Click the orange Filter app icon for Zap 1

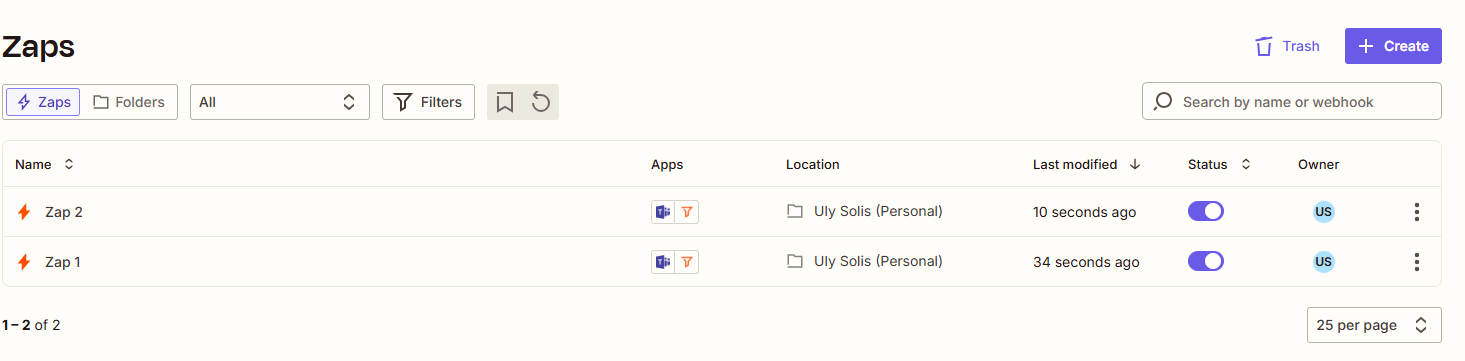pyautogui.click(x=687, y=262)
